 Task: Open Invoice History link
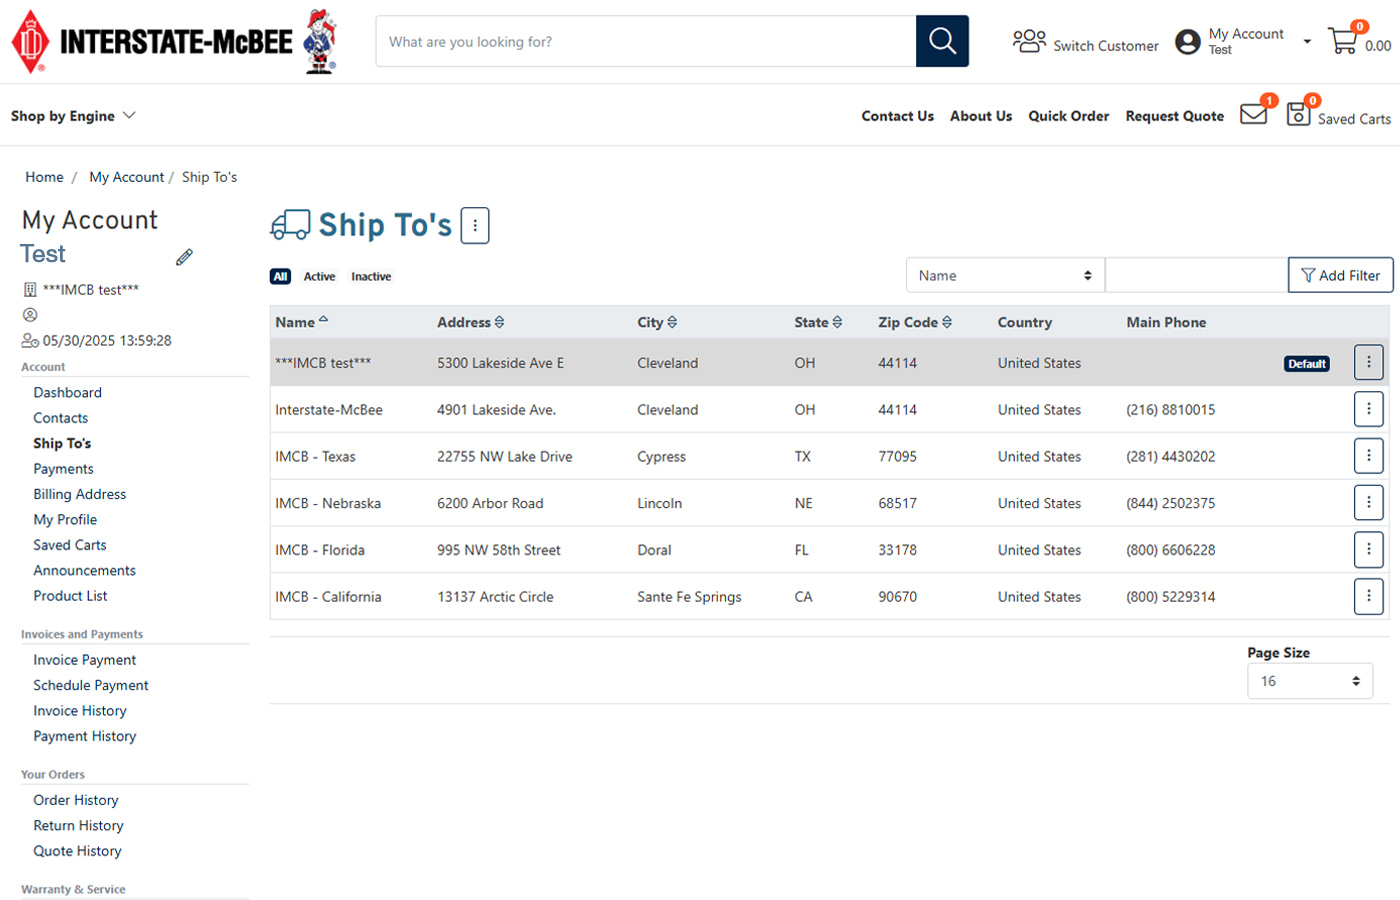tap(79, 711)
